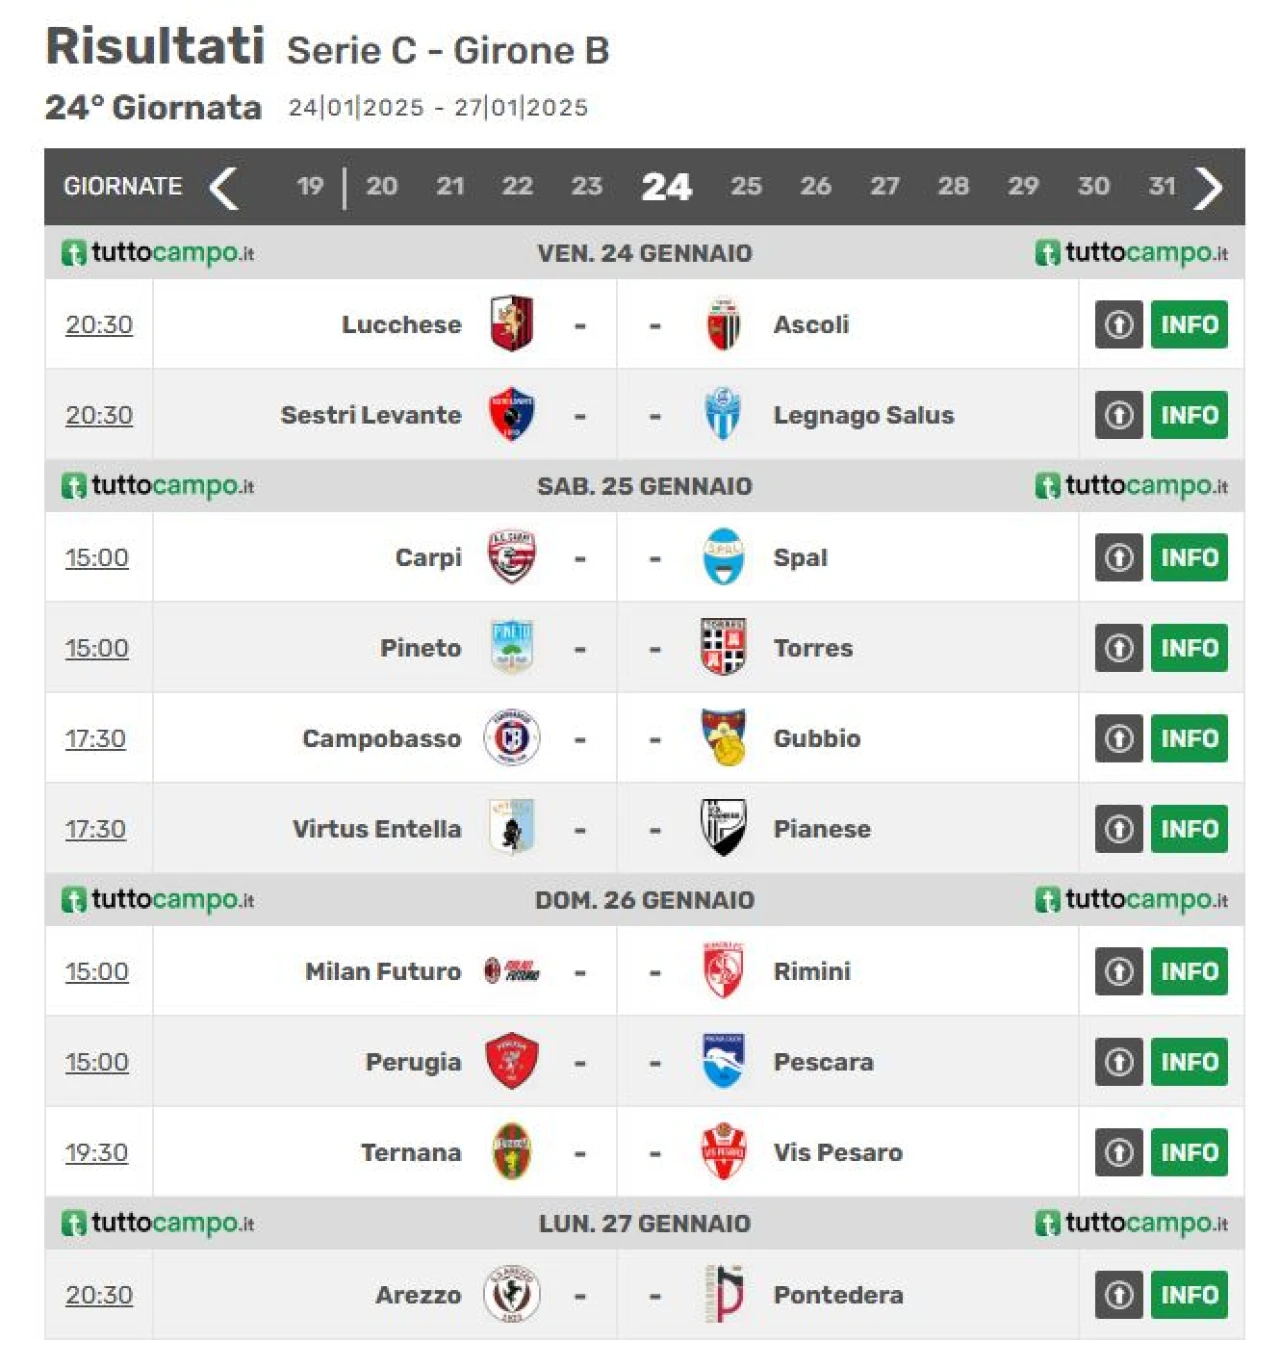Click the gray arrow icon for Ternana - Vis Pesaro
Image resolution: width=1280 pixels, height=1367 pixels.
point(1119,1152)
